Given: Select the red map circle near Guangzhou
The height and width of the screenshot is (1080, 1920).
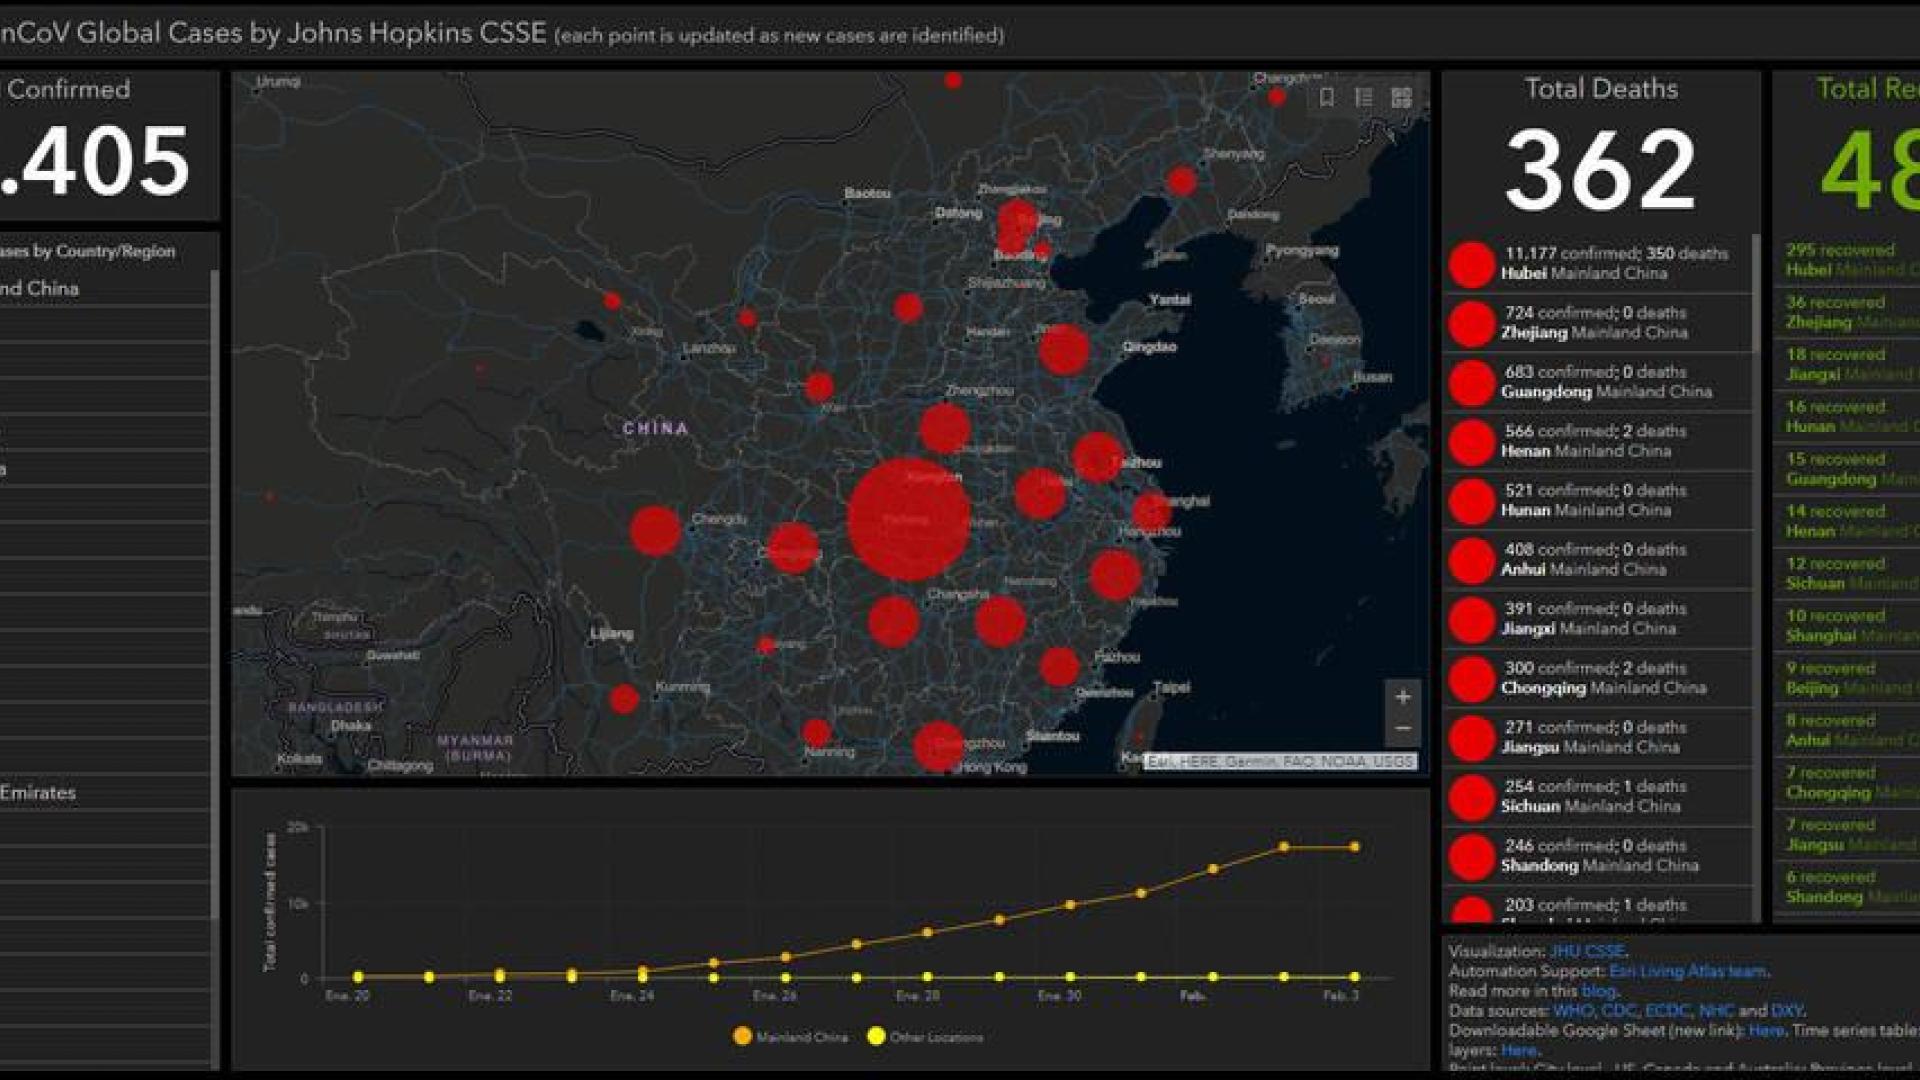Looking at the screenshot, I should [938, 746].
